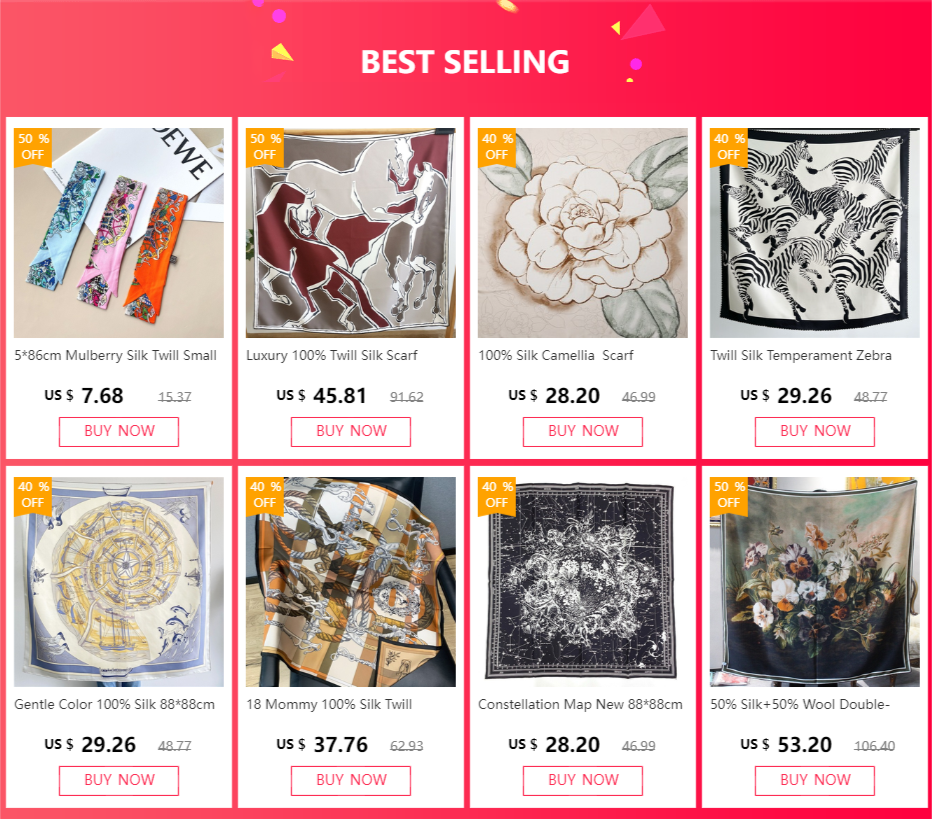The image size is (932, 819).
Task: Click BUY NOW under Gentle Color Silk scarf
Action: pyautogui.click(x=119, y=780)
